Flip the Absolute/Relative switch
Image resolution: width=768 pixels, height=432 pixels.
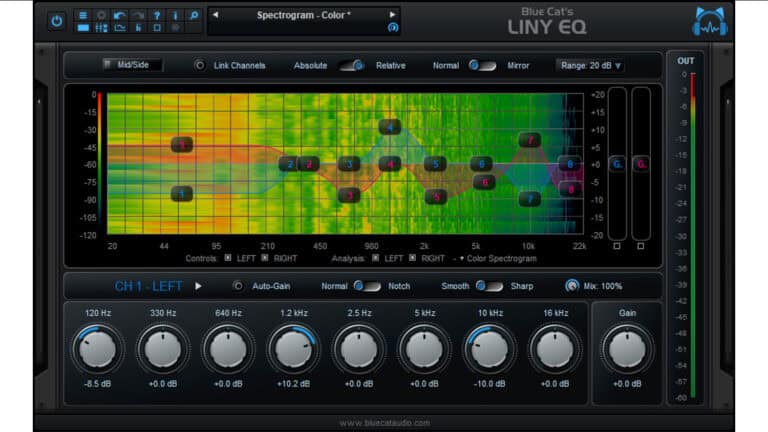coord(352,65)
